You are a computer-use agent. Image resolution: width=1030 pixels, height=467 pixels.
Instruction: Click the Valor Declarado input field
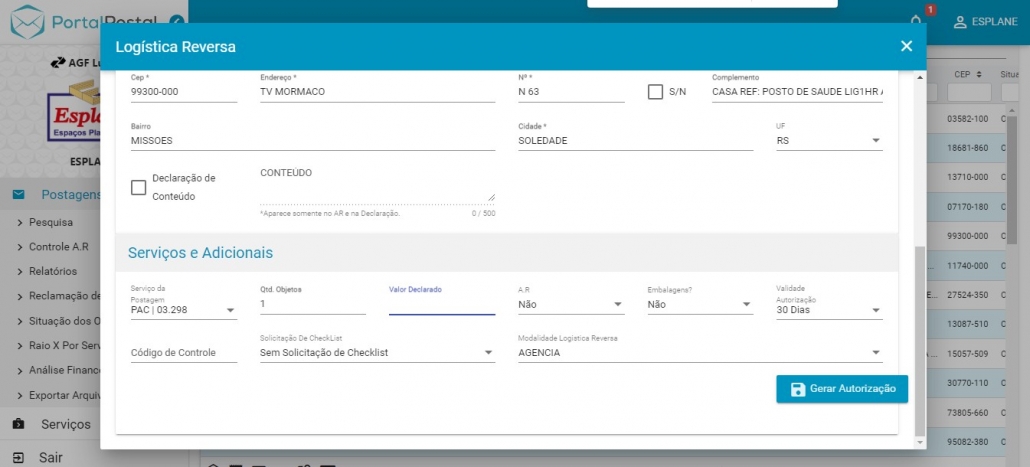point(441,304)
